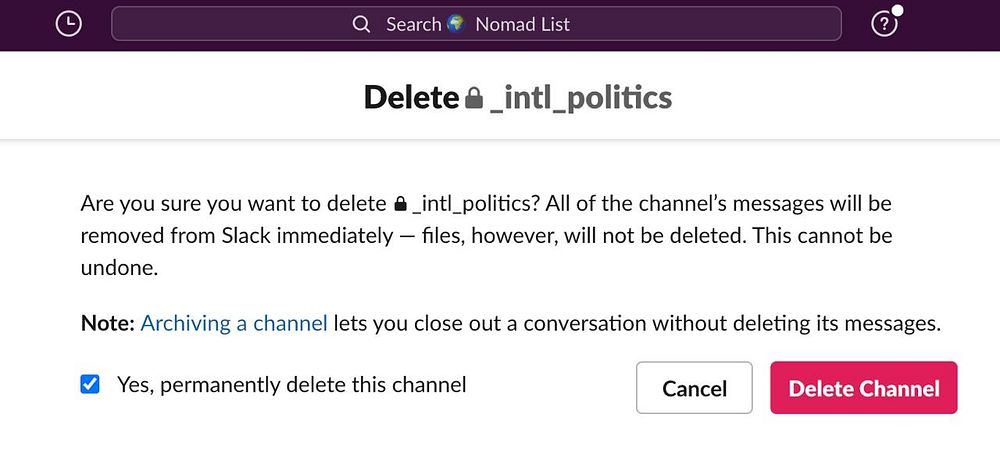
Task: Click the lock icon in dialog title
Action: click(x=474, y=98)
